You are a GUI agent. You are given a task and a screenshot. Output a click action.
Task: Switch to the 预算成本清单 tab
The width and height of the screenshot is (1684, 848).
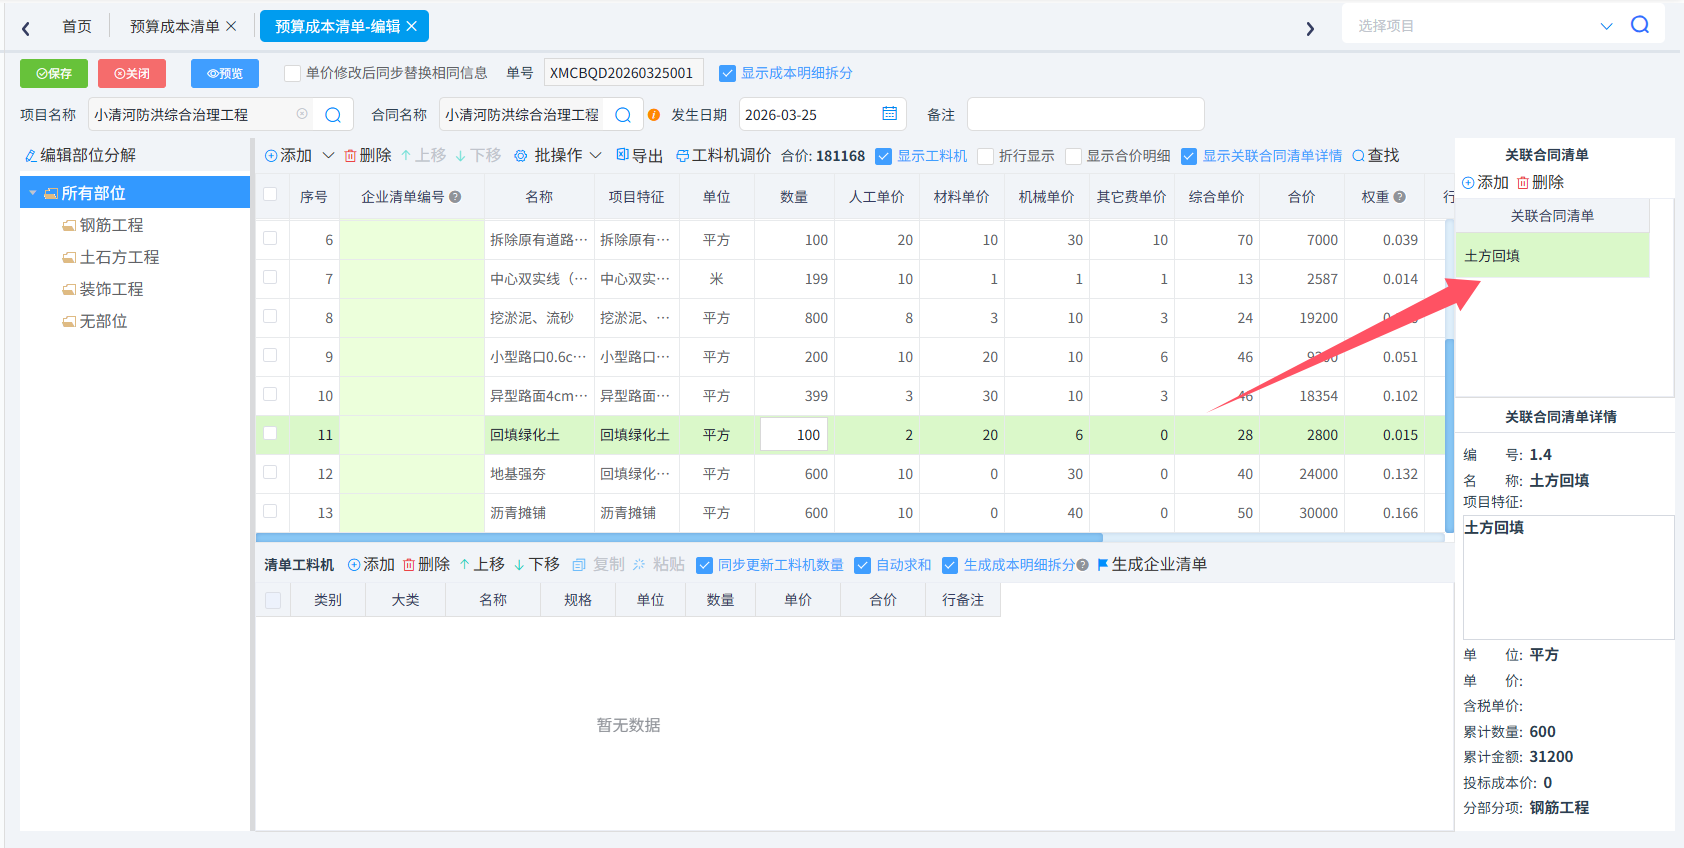(x=174, y=27)
